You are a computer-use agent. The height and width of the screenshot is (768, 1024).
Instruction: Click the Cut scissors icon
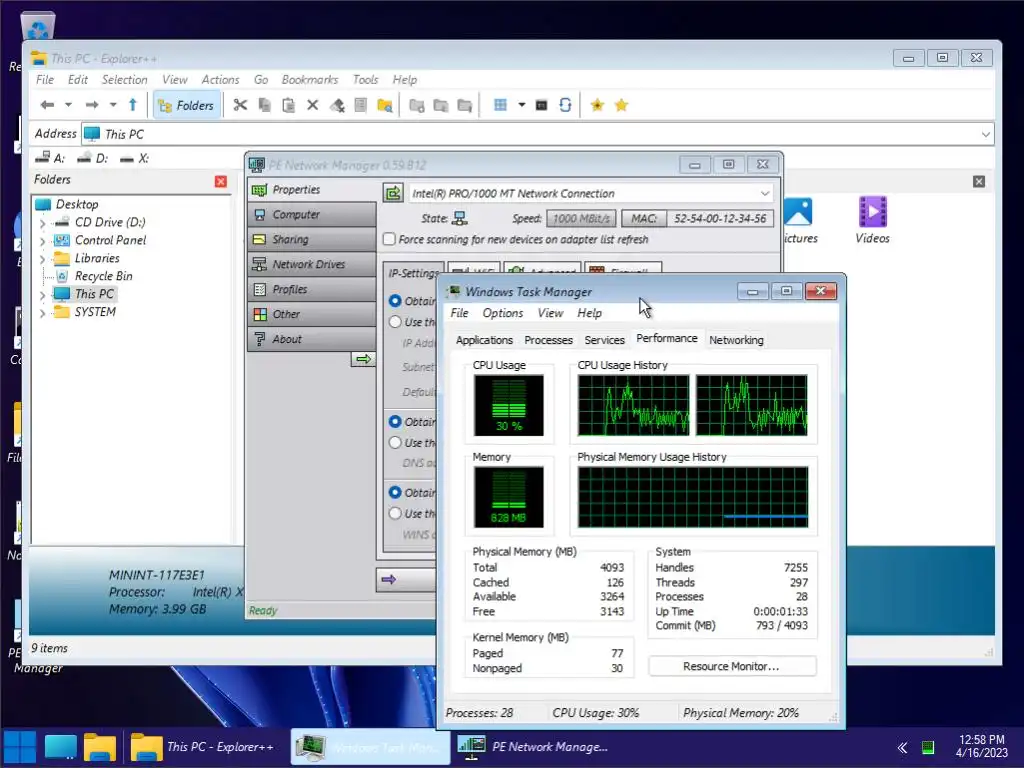pos(240,105)
